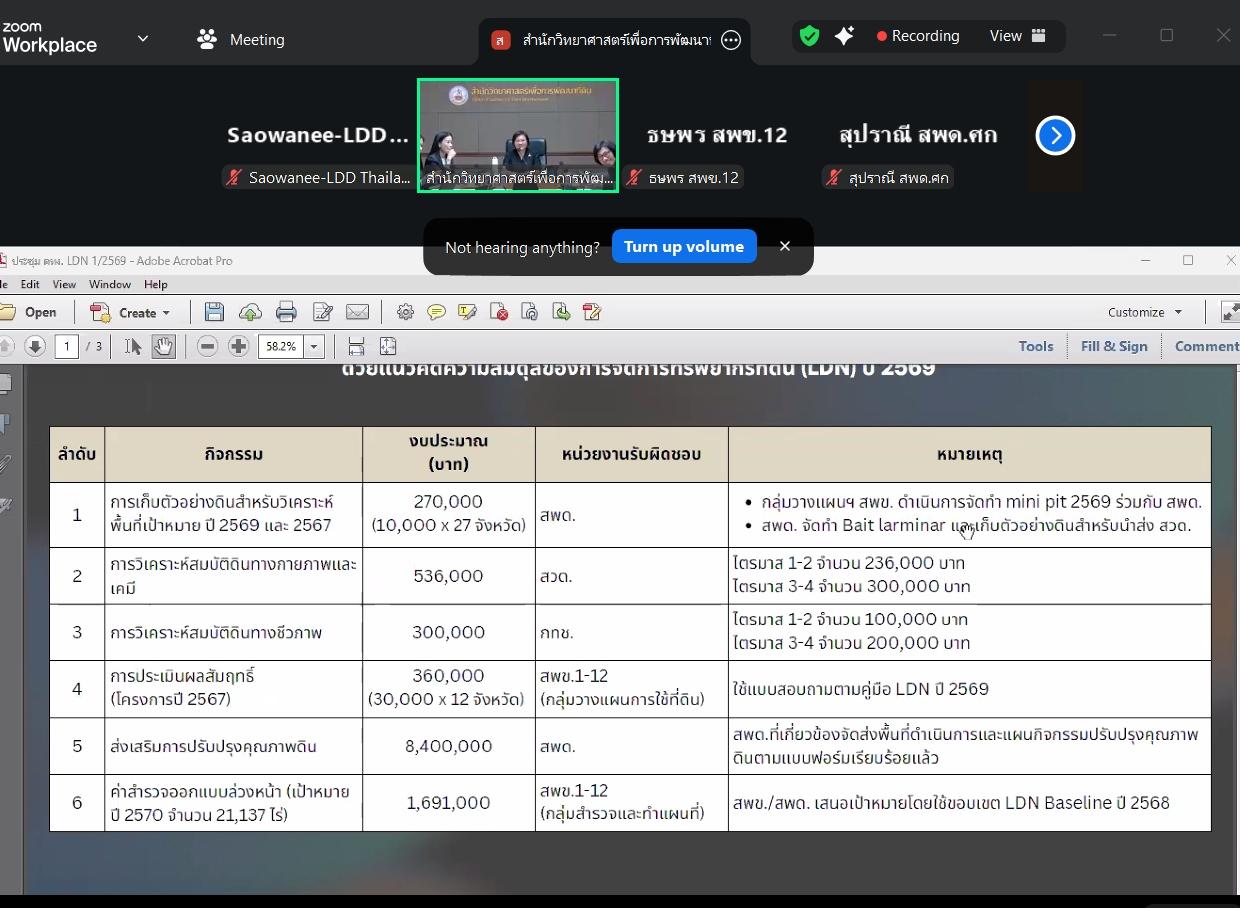Add a sticky note comment

click(x=436, y=312)
